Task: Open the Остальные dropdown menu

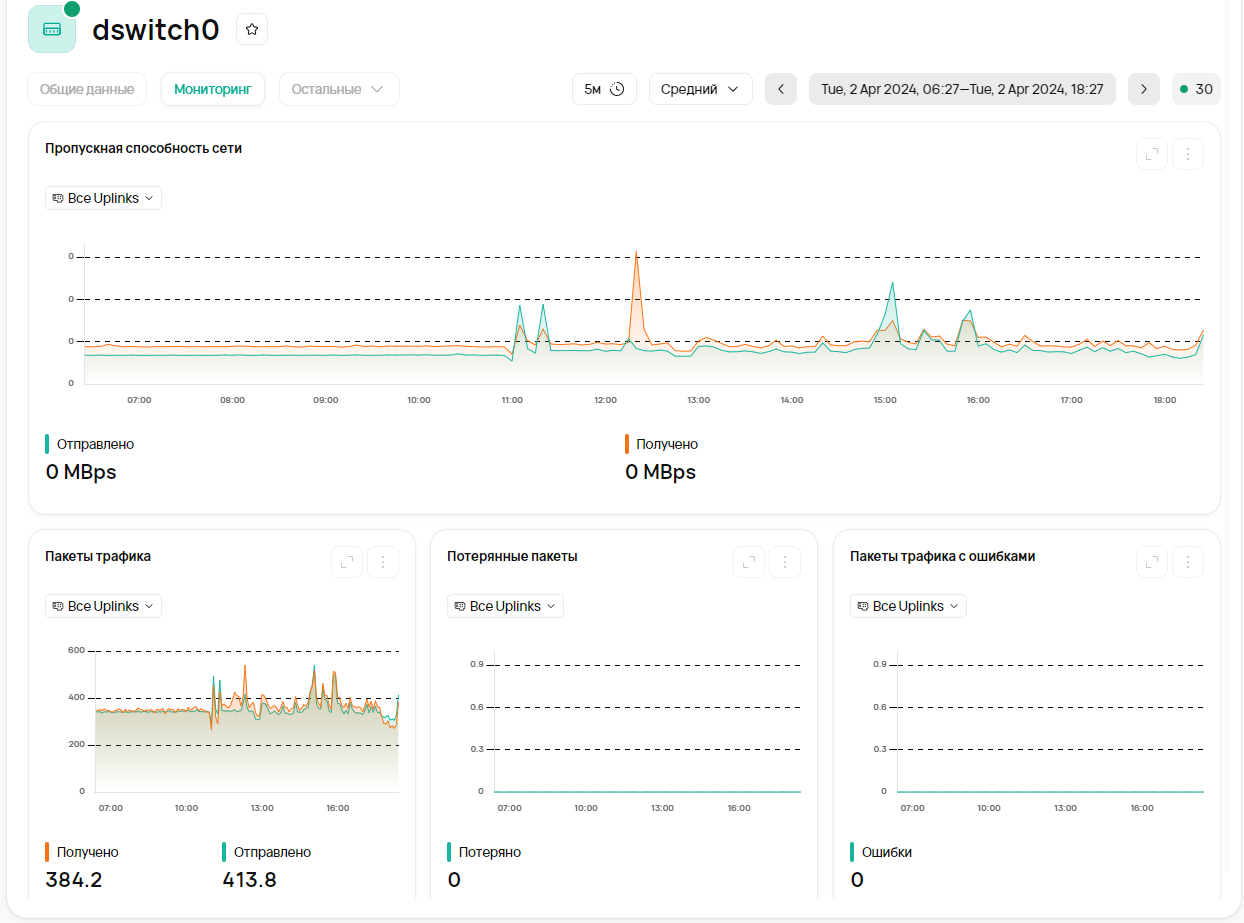Action: tap(338, 89)
